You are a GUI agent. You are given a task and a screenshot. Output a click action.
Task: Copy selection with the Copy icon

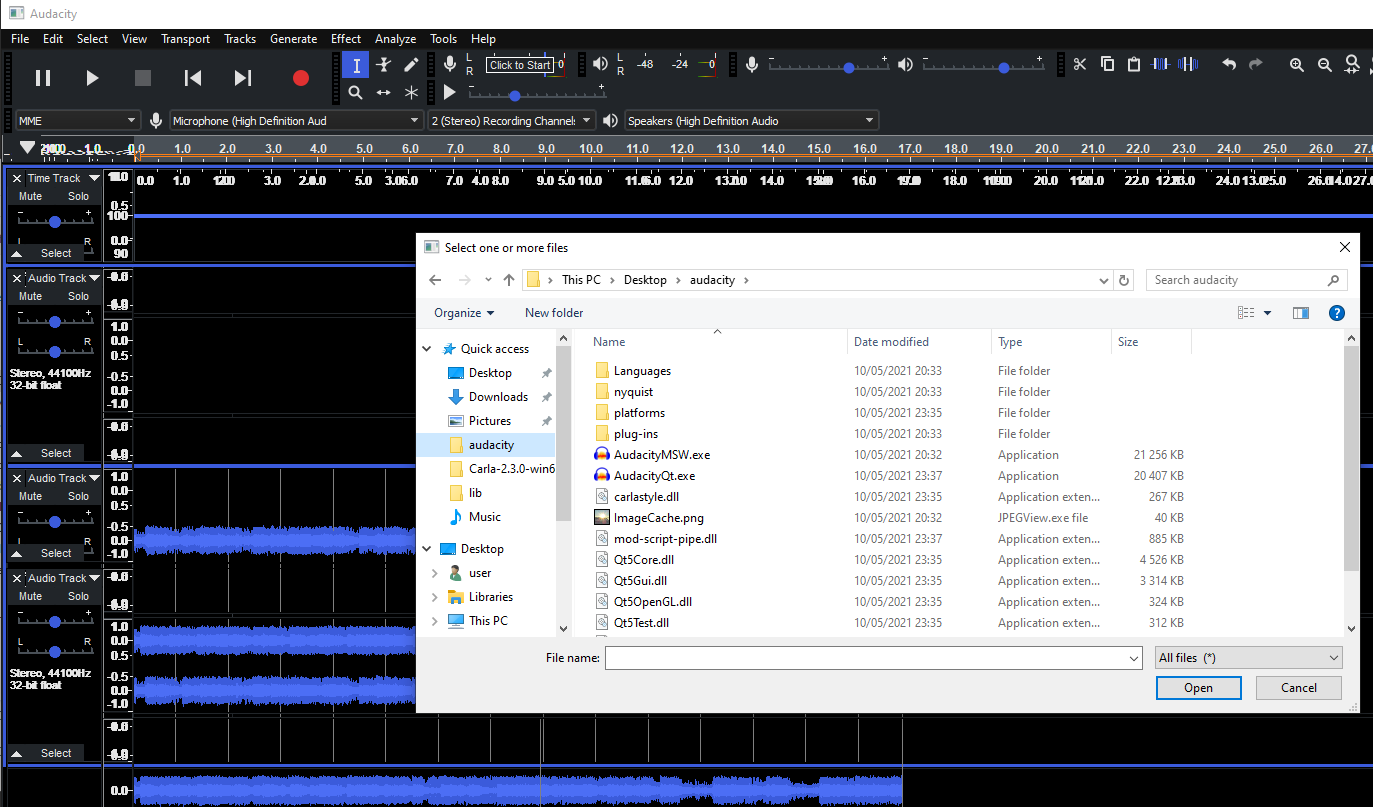pyautogui.click(x=1107, y=65)
